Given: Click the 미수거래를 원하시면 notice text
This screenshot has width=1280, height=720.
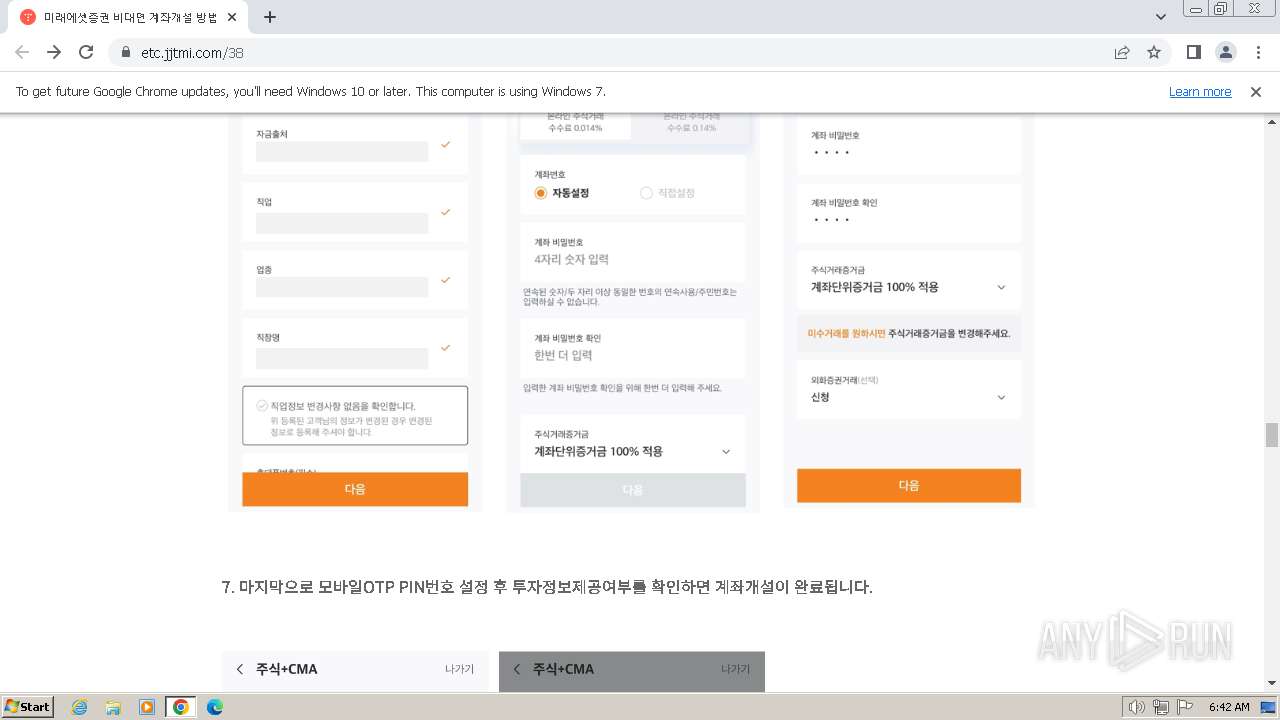Looking at the screenshot, I should click(x=909, y=333).
